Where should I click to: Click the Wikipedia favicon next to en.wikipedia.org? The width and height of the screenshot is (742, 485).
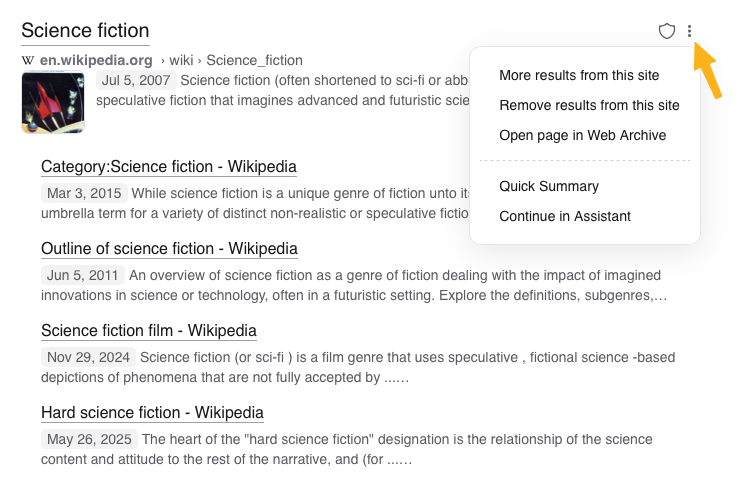pos(27,60)
